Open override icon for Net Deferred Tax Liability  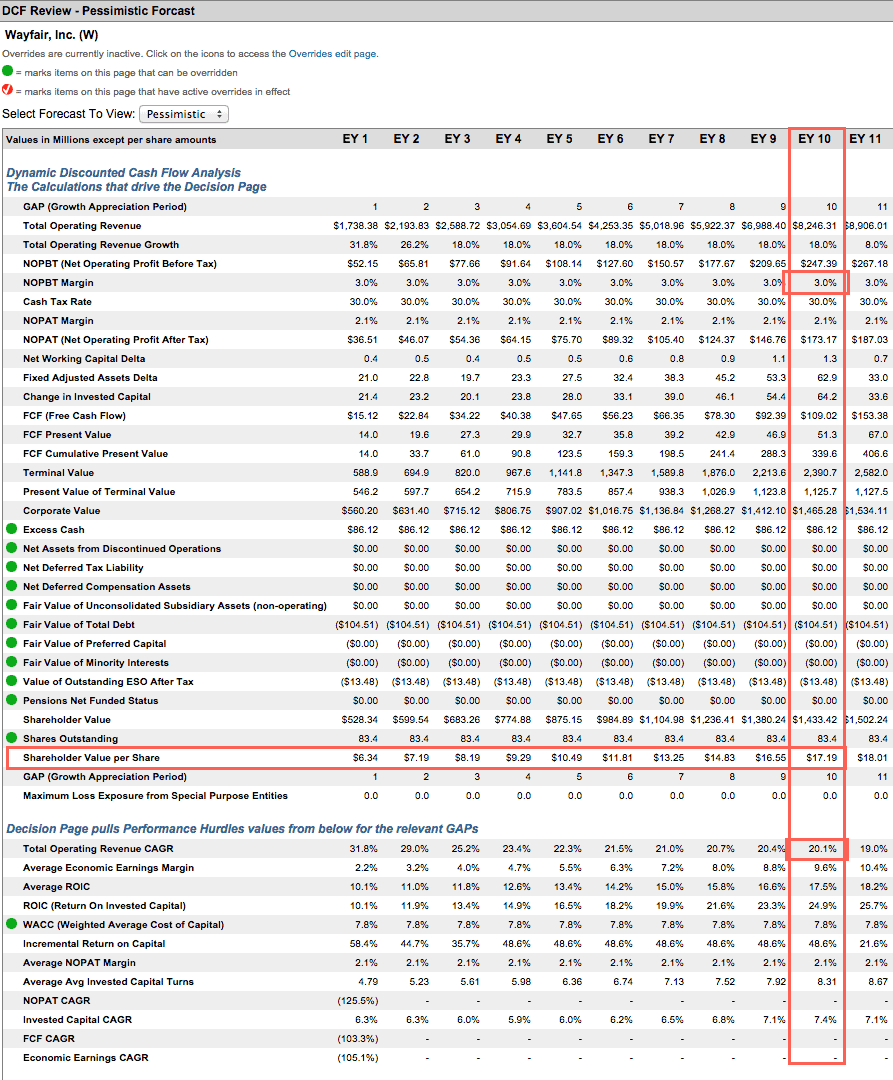coord(12,567)
